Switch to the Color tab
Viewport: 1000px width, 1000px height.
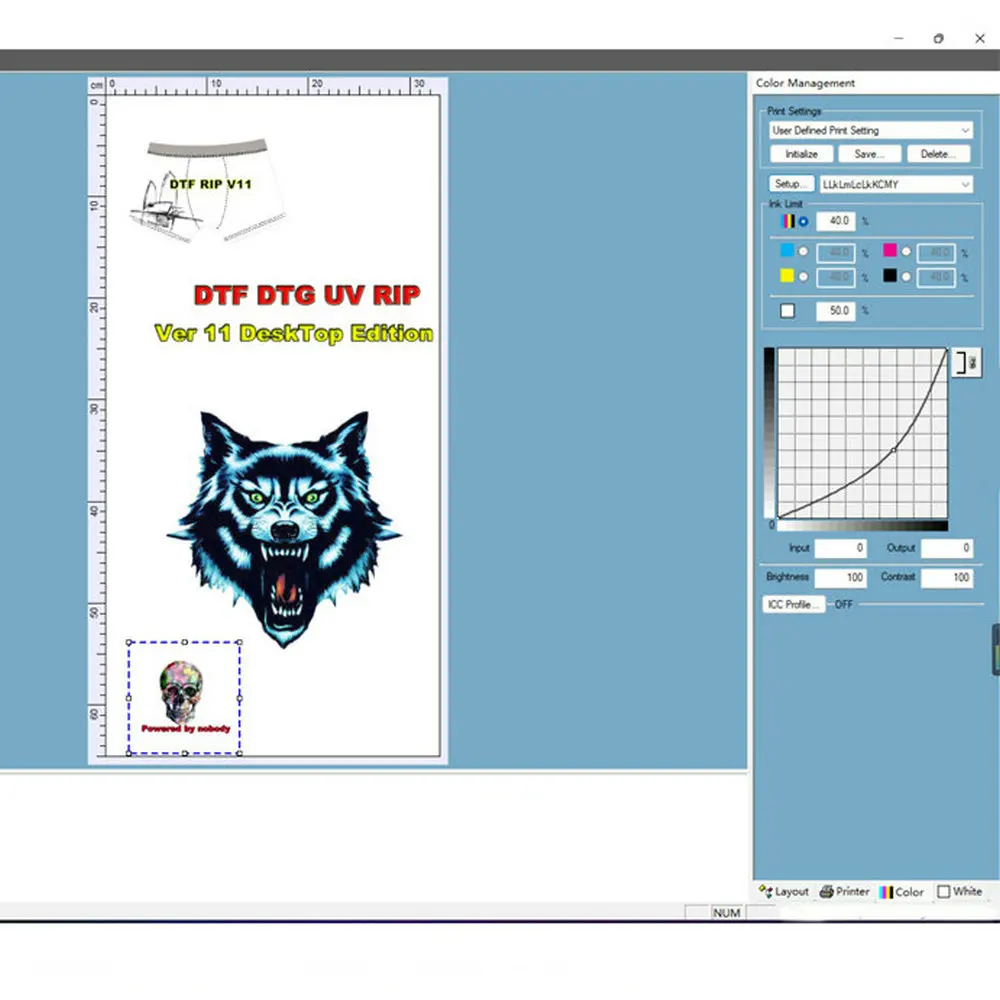click(901, 892)
